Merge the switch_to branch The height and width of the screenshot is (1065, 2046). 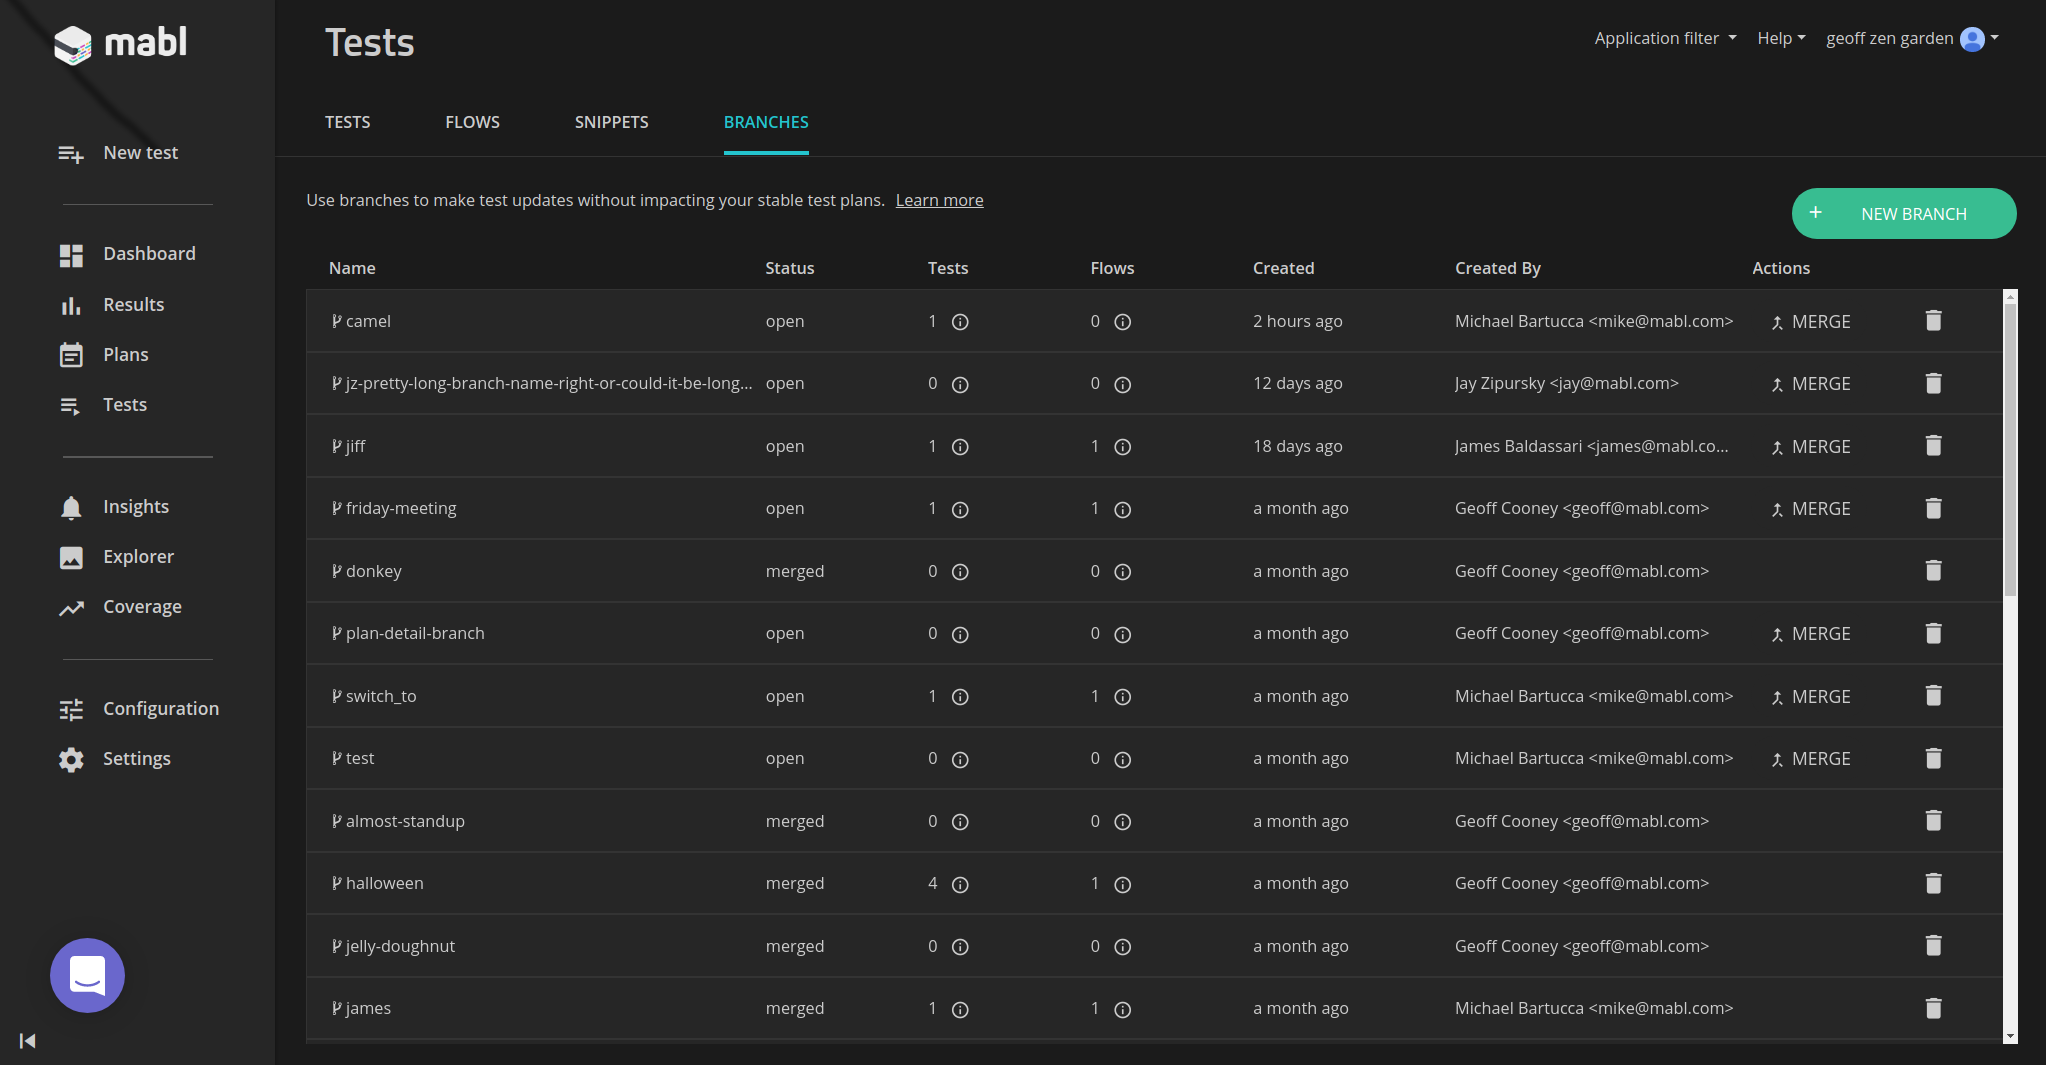tap(1811, 697)
